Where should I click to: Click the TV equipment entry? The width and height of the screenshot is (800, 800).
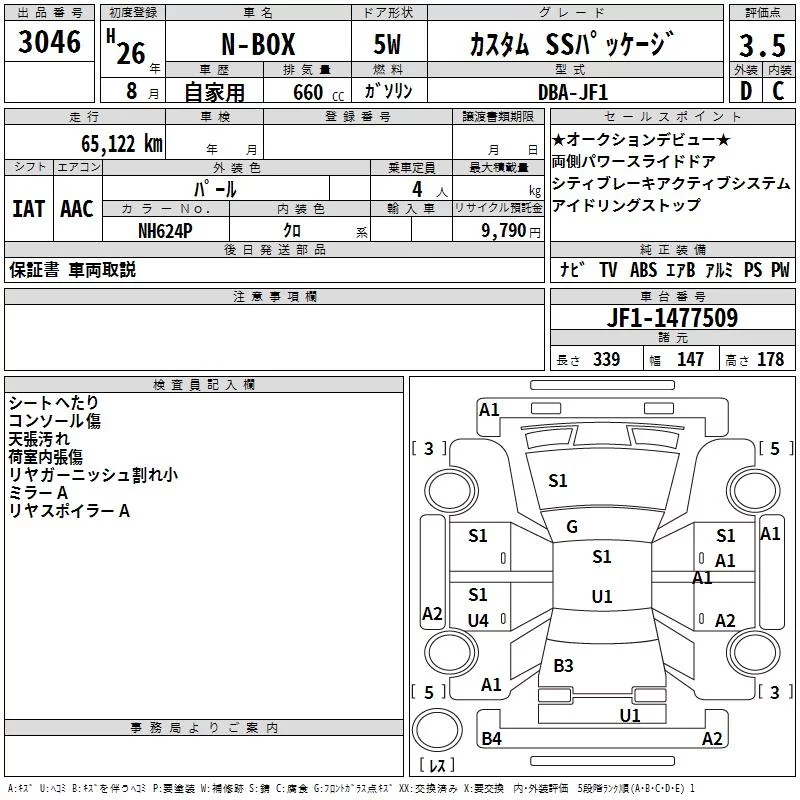click(608, 269)
